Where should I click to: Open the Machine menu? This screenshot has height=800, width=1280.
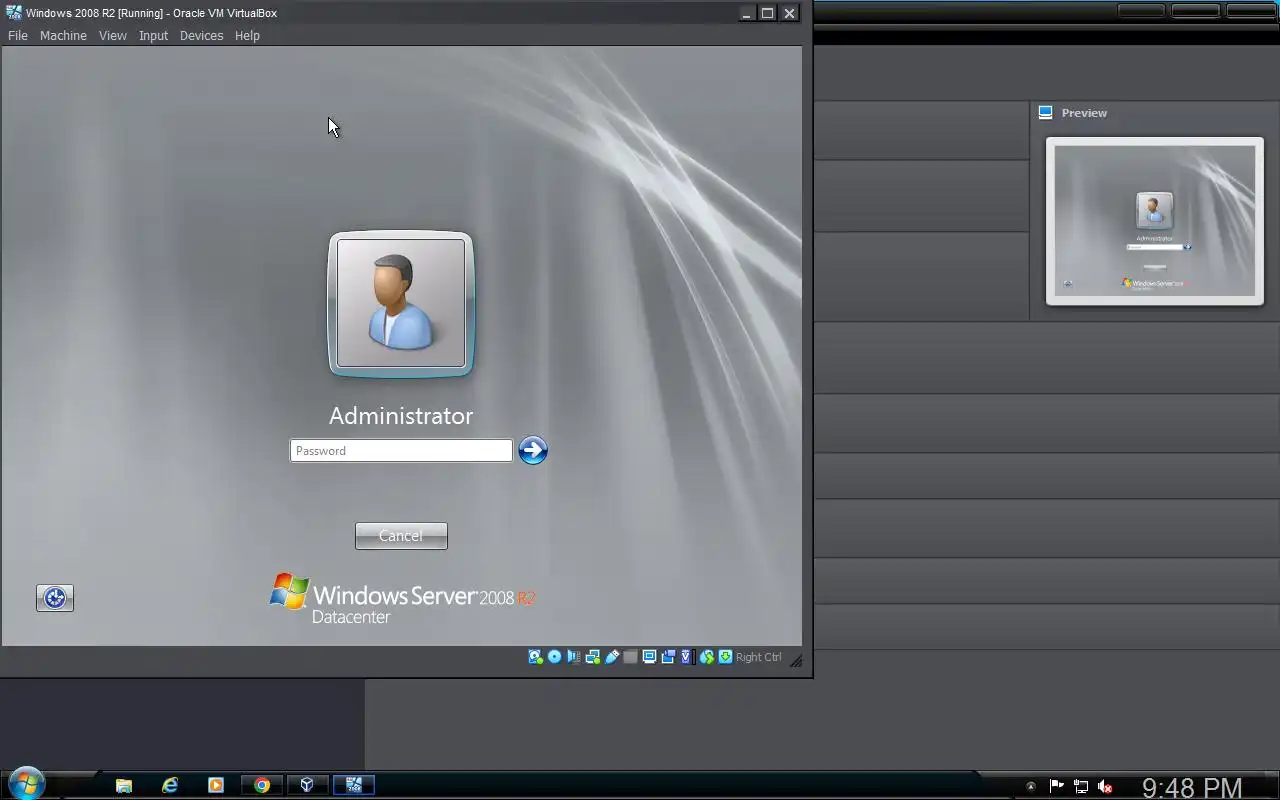[63, 35]
